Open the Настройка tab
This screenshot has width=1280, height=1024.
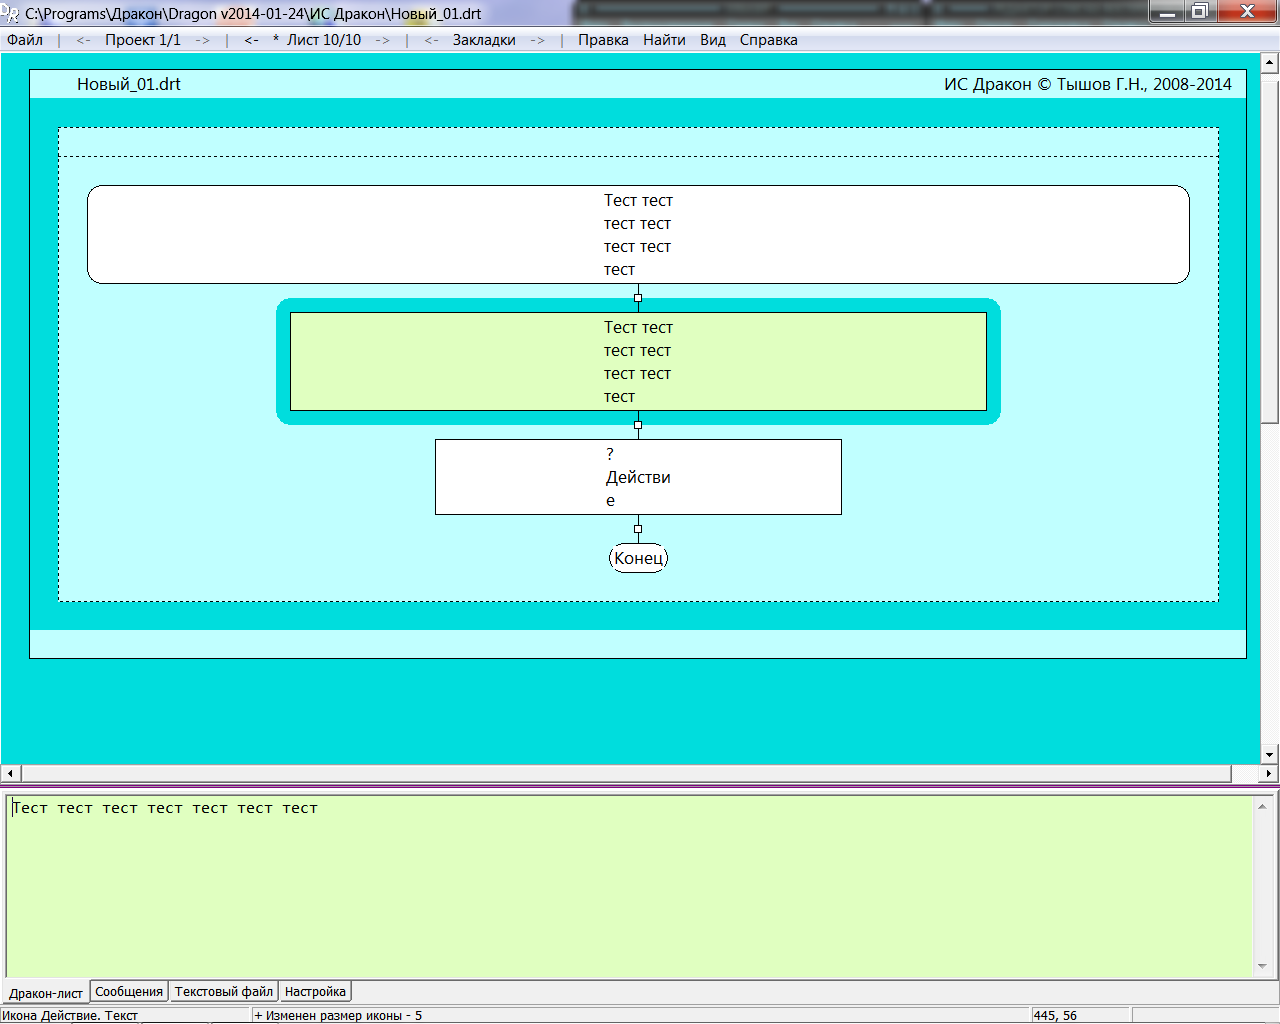coord(315,992)
